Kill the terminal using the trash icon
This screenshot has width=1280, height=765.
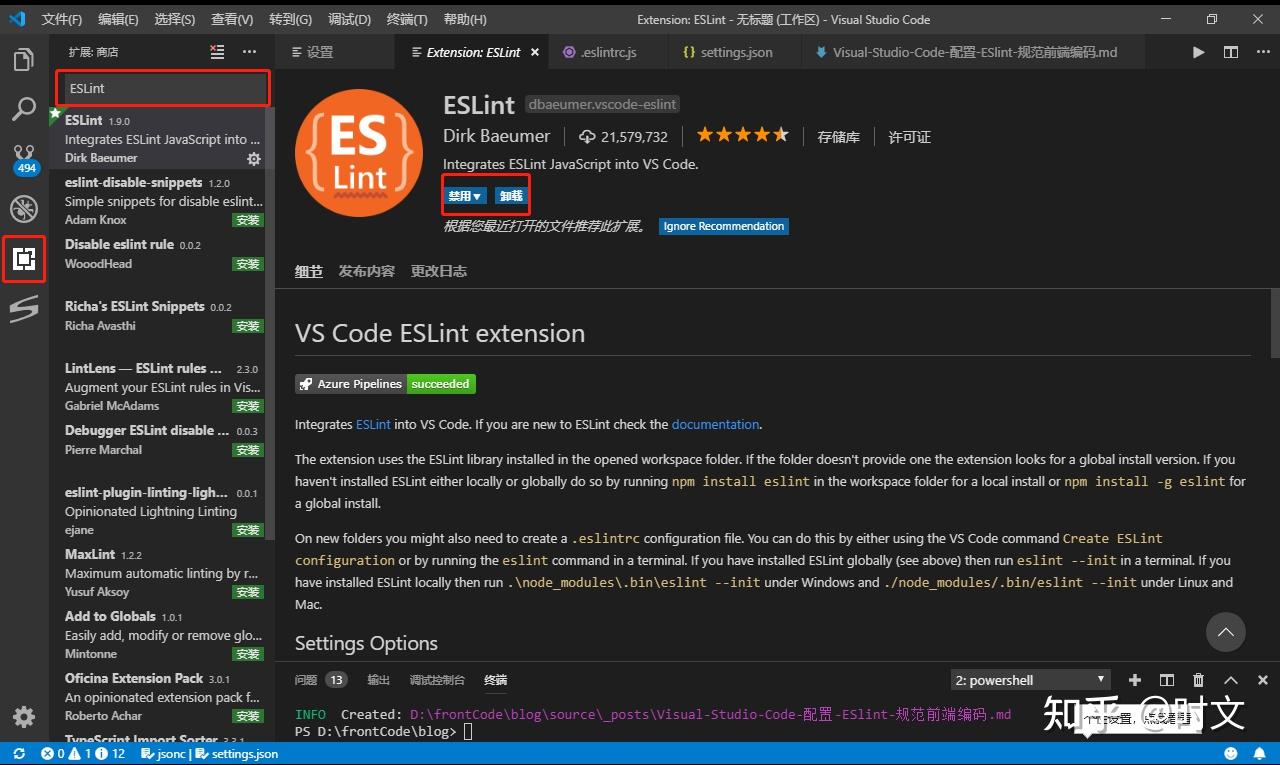click(x=1197, y=679)
